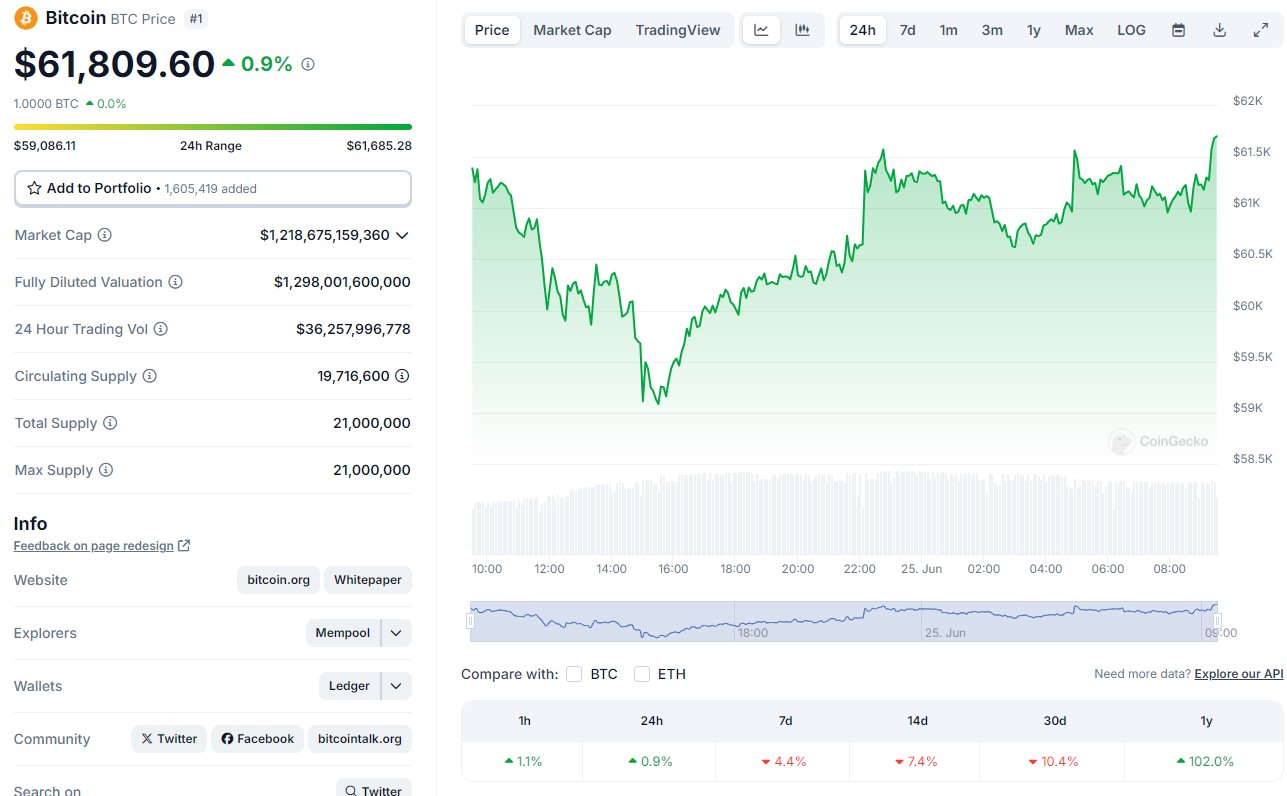Open Market Cap info tooltip icon
Image resolution: width=1287 pixels, height=796 pixels.
click(x=105, y=235)
